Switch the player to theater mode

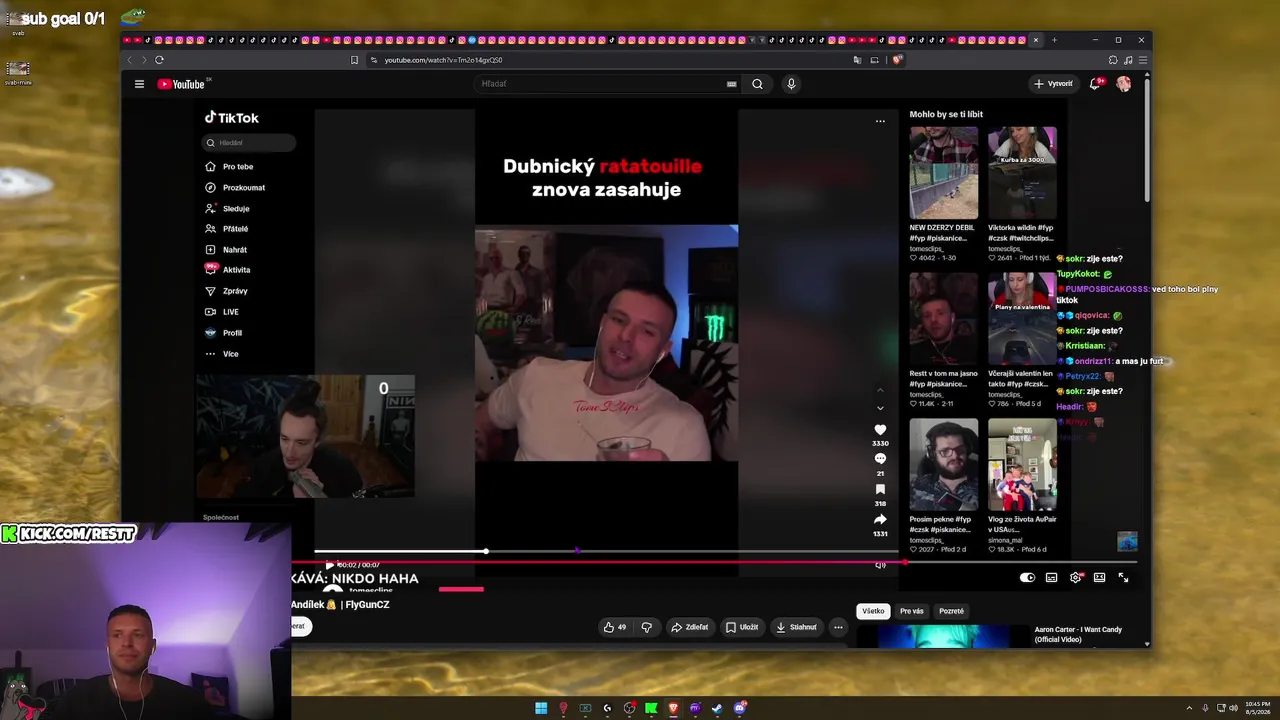[x=1099, y=577]
